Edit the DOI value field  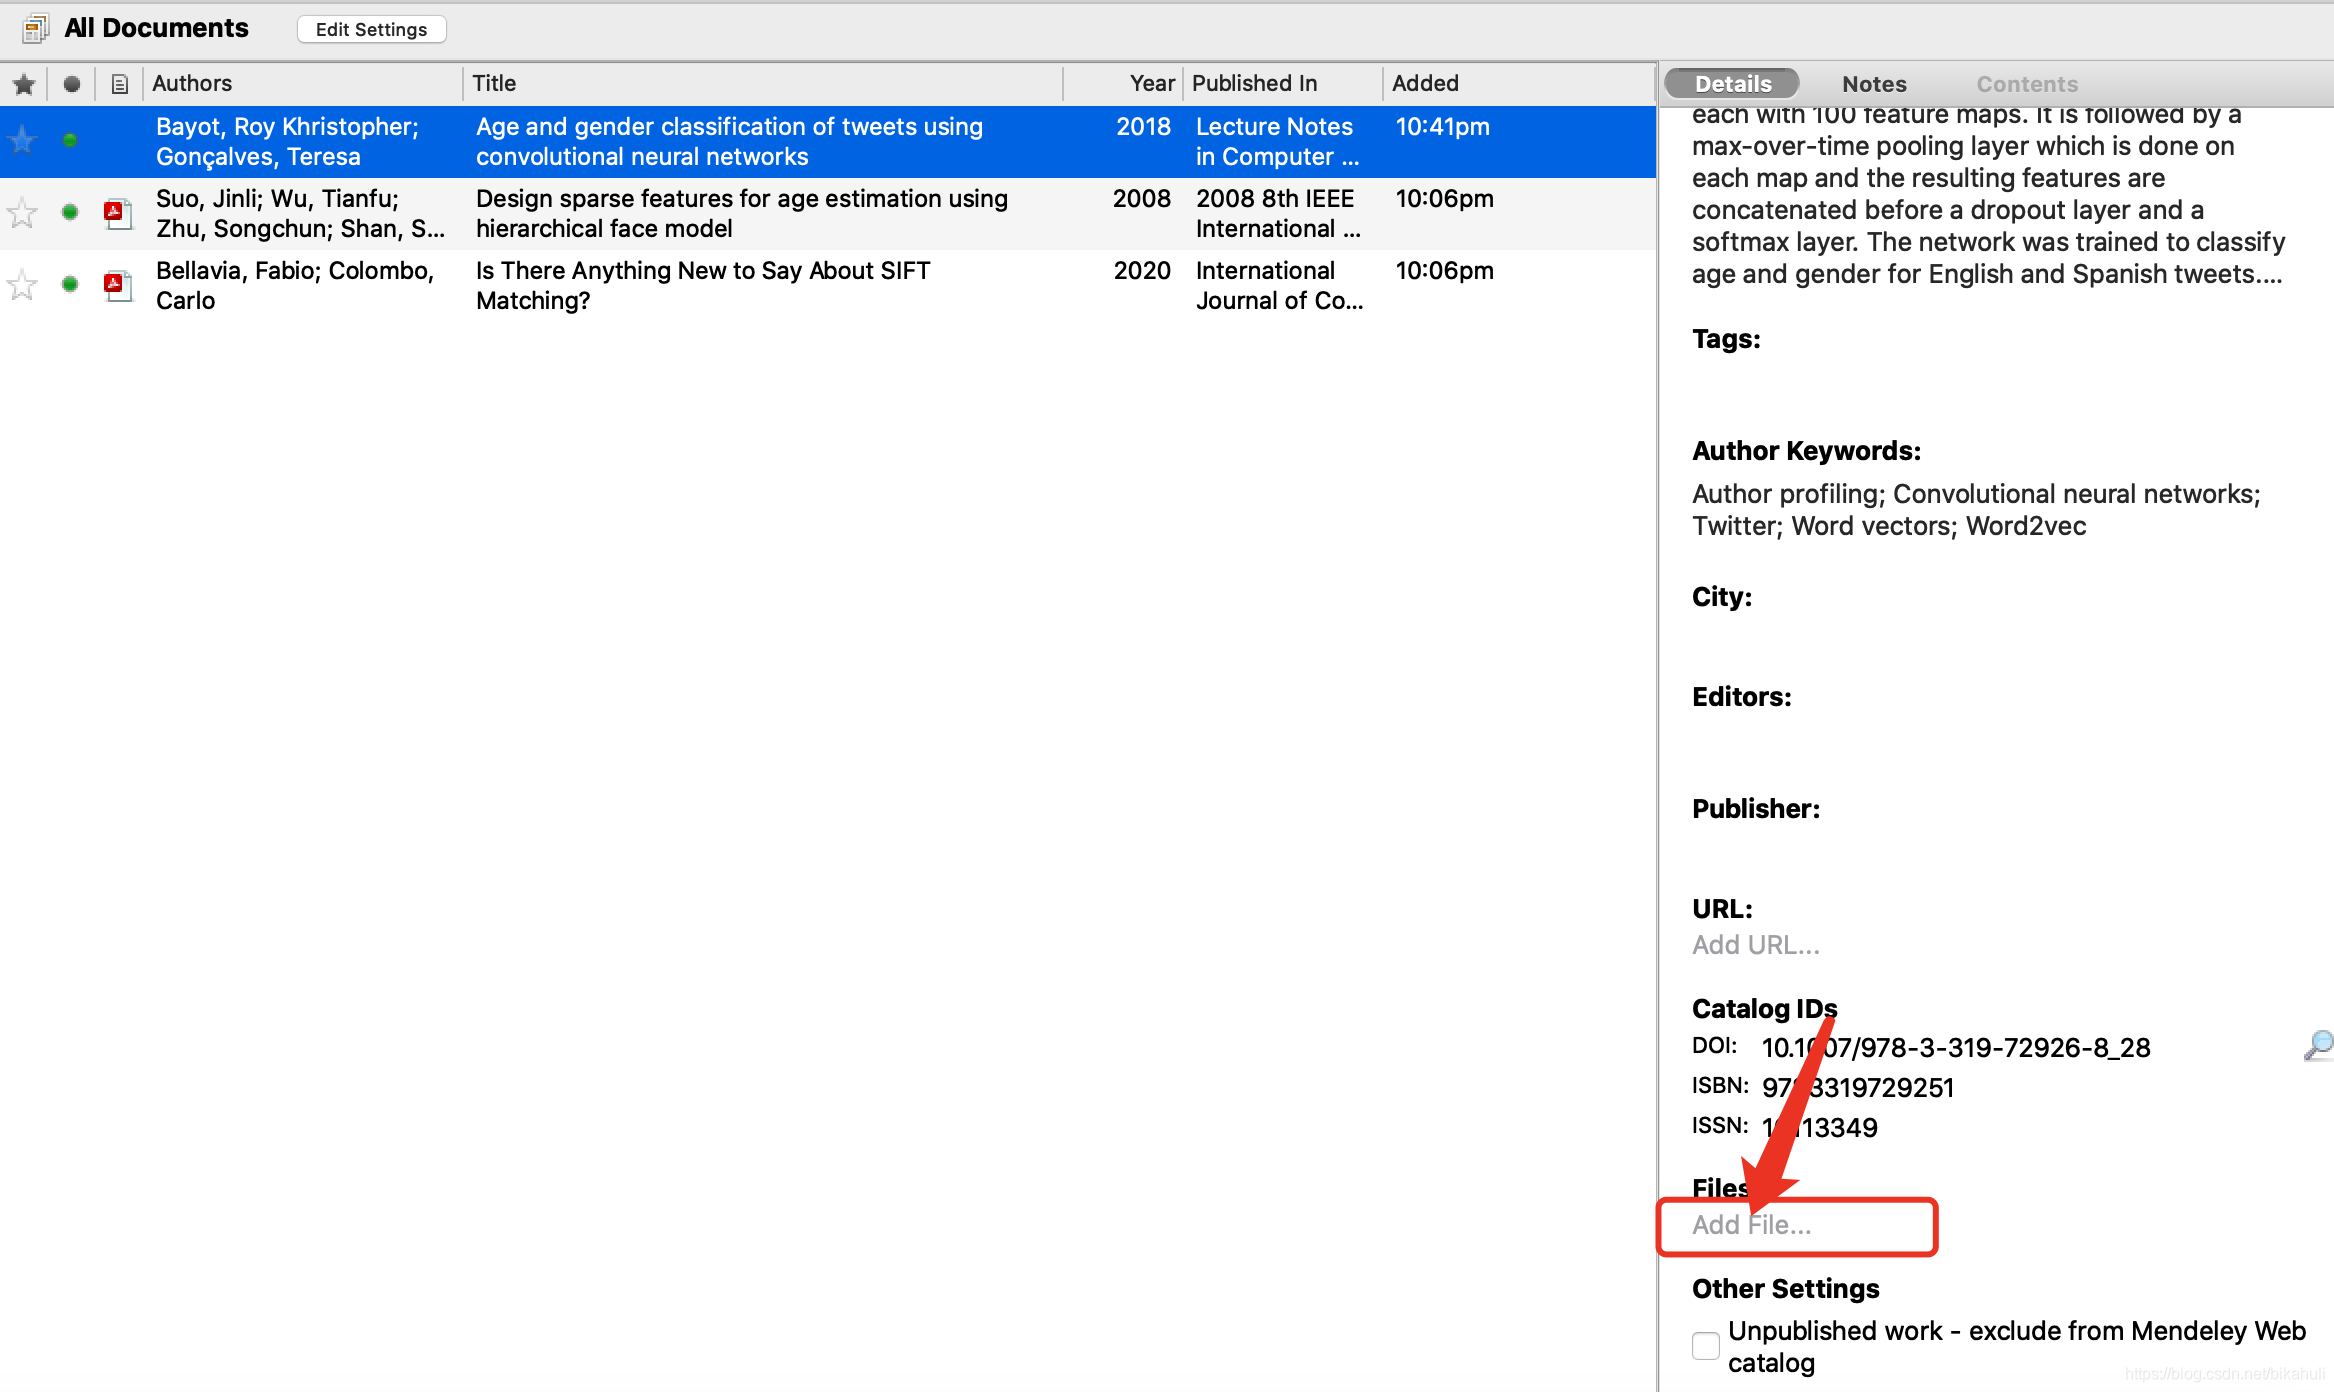1956,1048
